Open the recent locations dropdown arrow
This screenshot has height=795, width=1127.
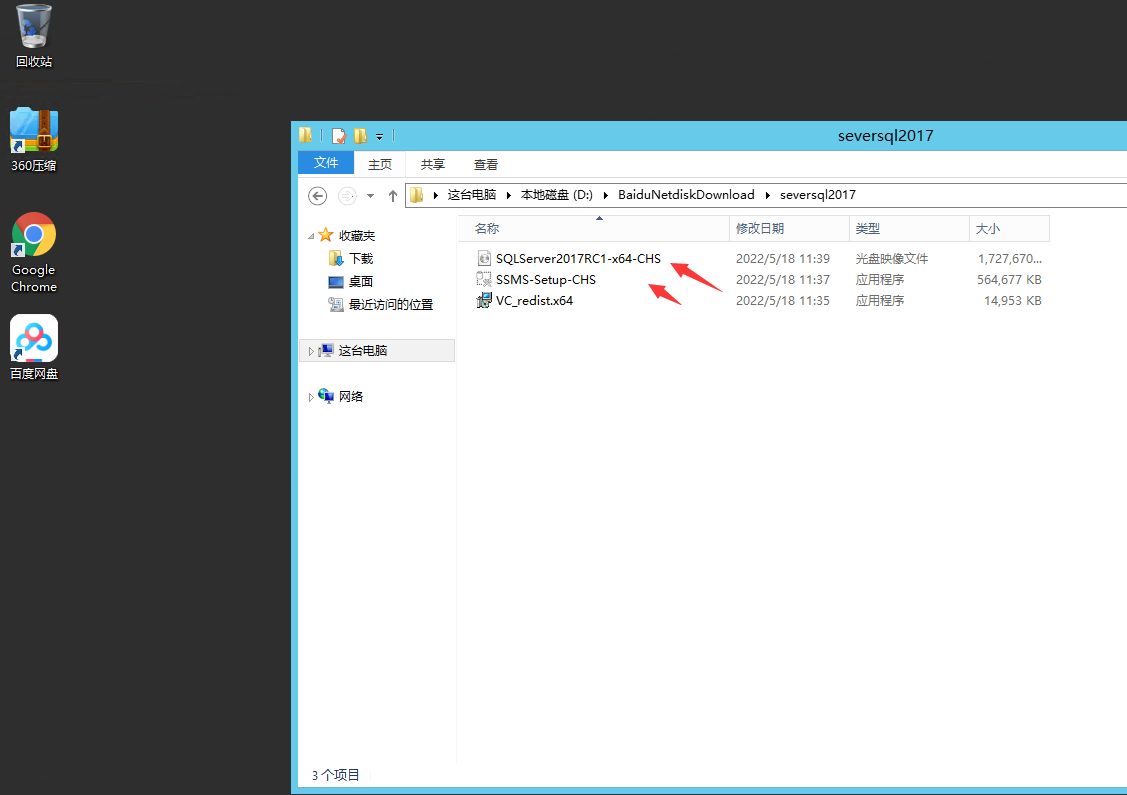[370, 195]
